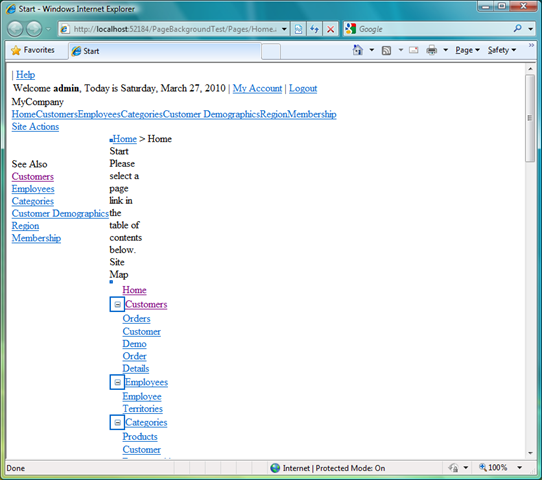Click the Refresh page icon
The height and width of the screenshot is (480, 542).
314,29
